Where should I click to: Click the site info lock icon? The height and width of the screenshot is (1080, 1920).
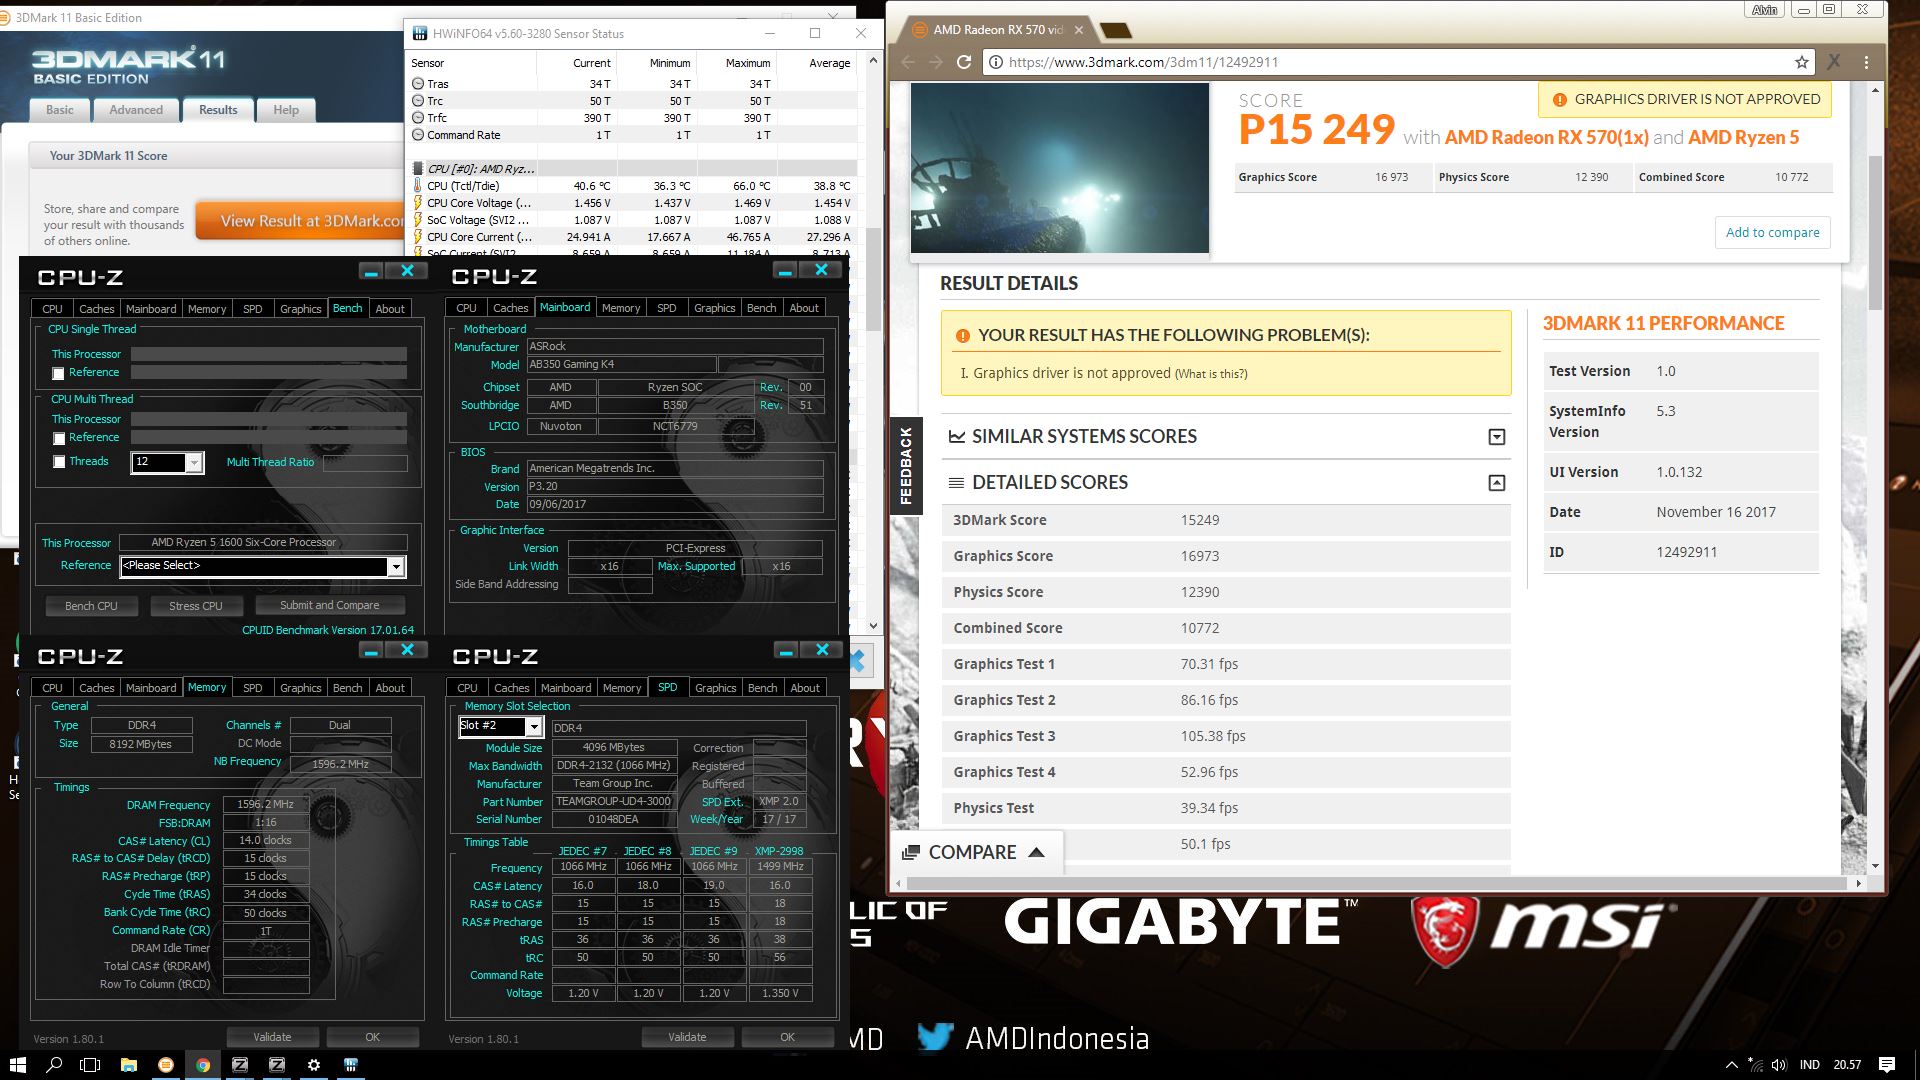pyautogui.click(x=996, y=62)
